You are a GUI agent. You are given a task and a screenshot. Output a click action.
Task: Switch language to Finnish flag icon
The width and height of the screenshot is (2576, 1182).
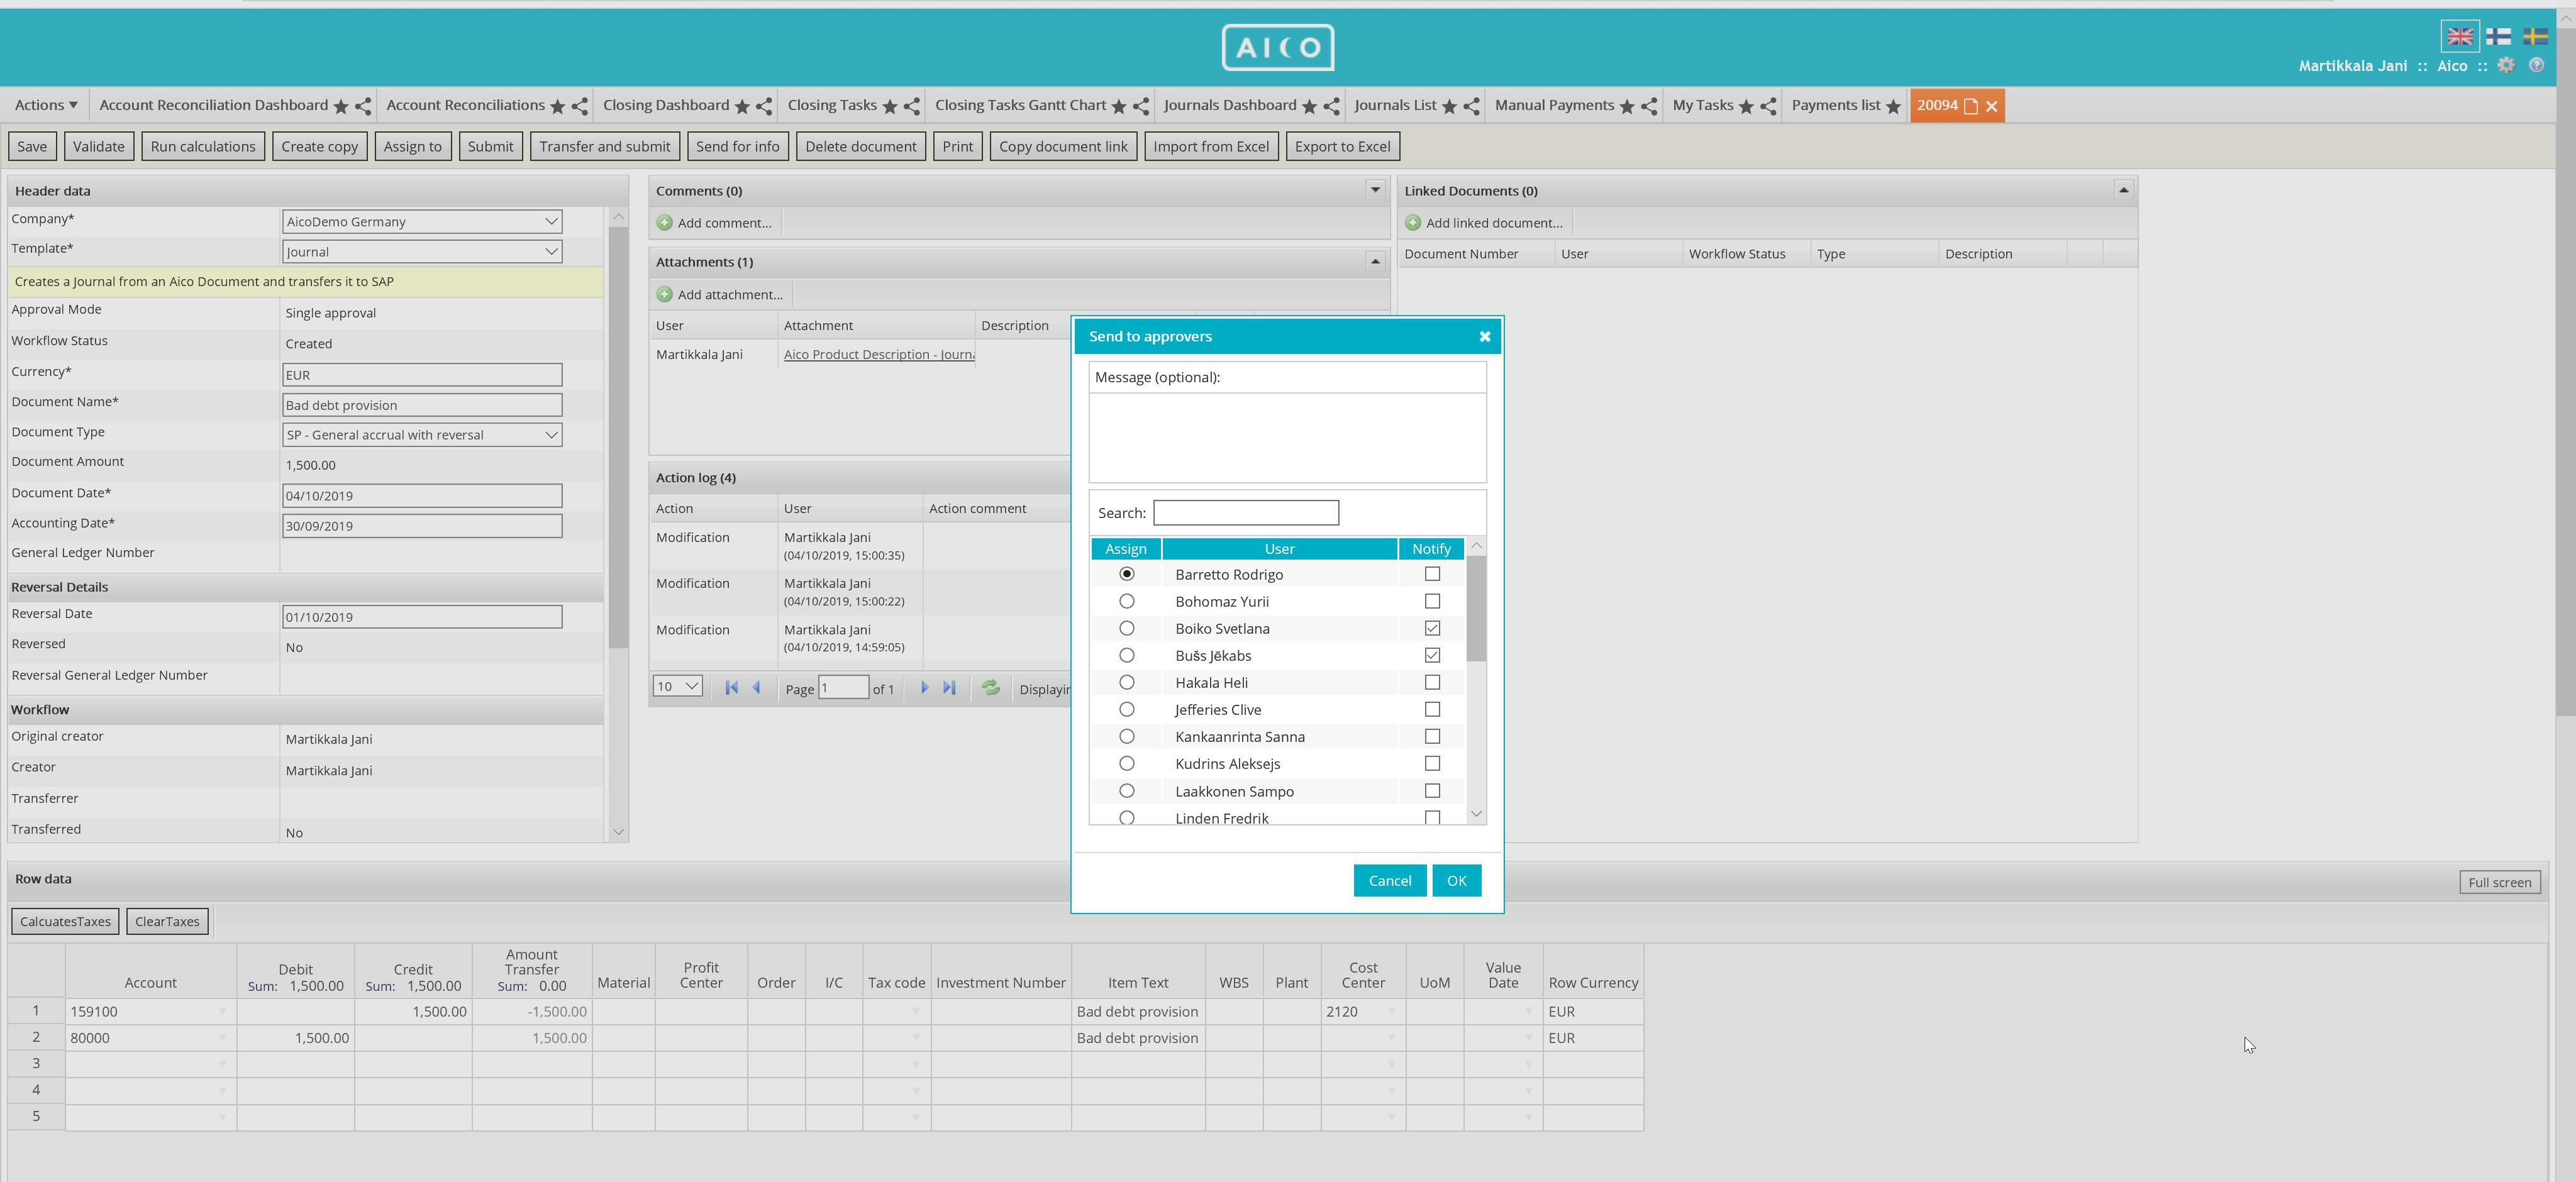[2499, 35]
